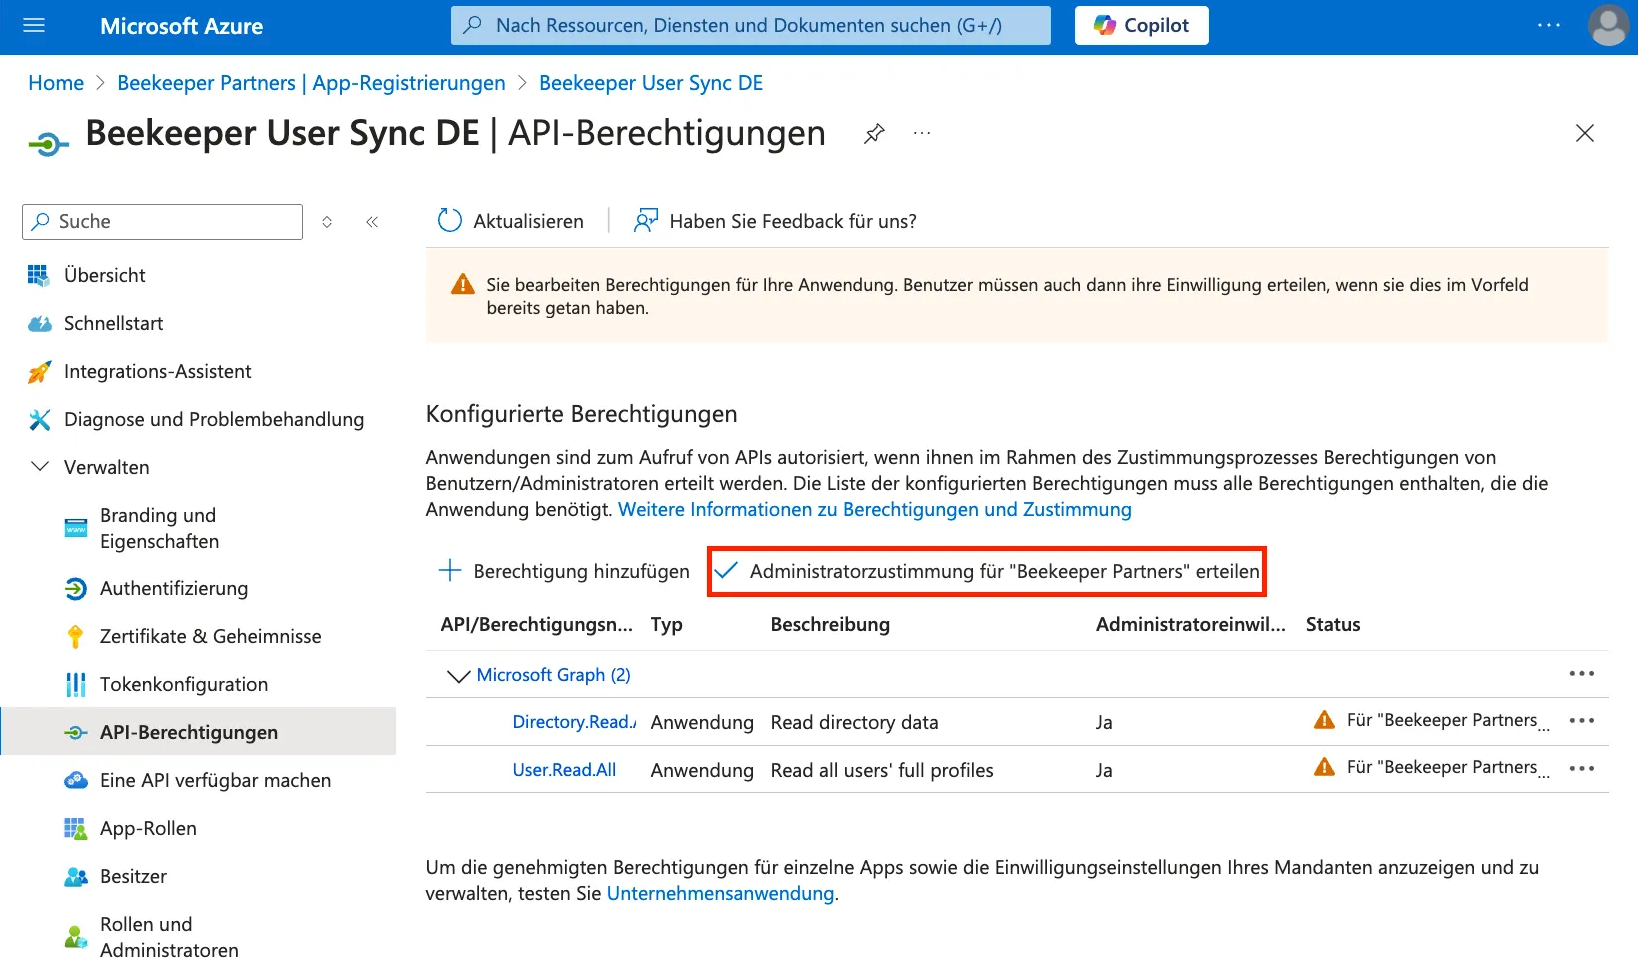Close the API-Berechtigungen blade
Screen dimensions: 1638x963
tap(1584, 133)
